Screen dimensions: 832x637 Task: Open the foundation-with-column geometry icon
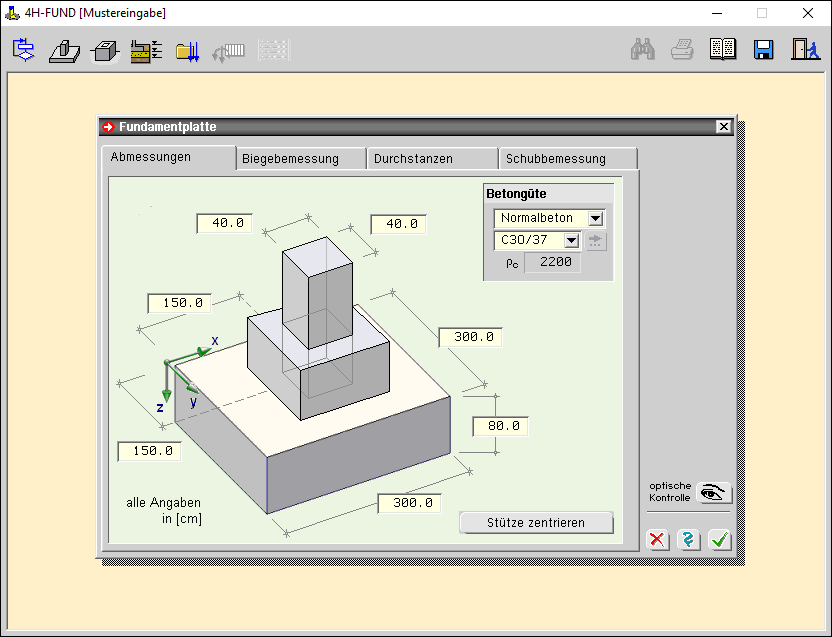pos(64,50)
